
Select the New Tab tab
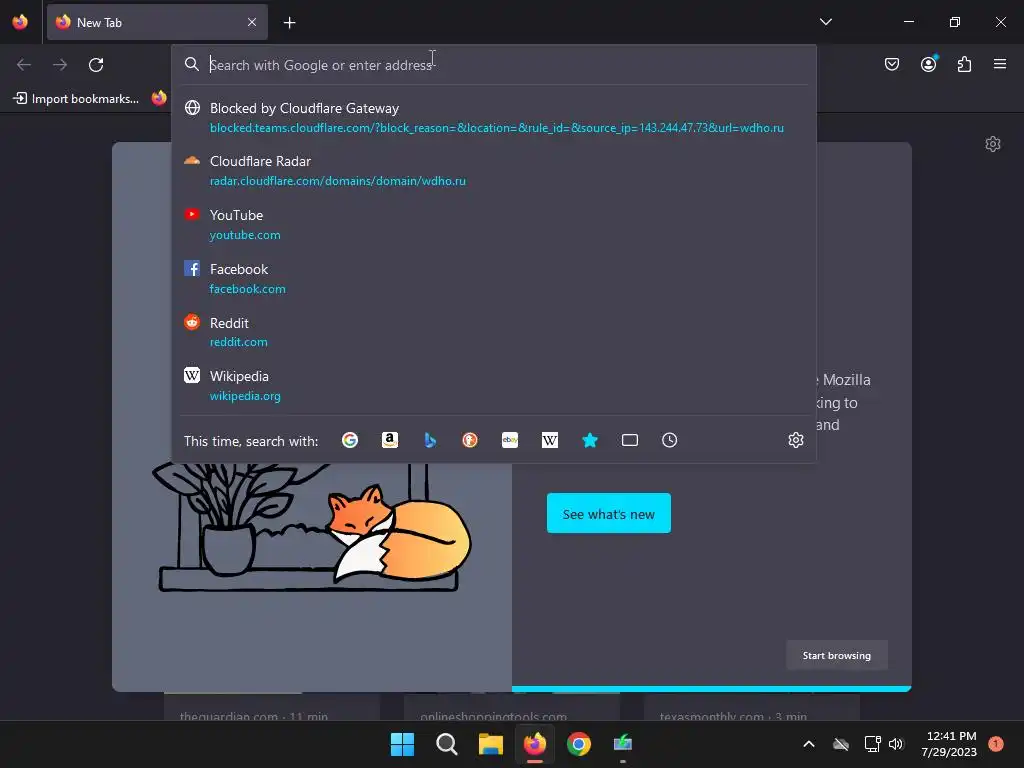(157, 22)
